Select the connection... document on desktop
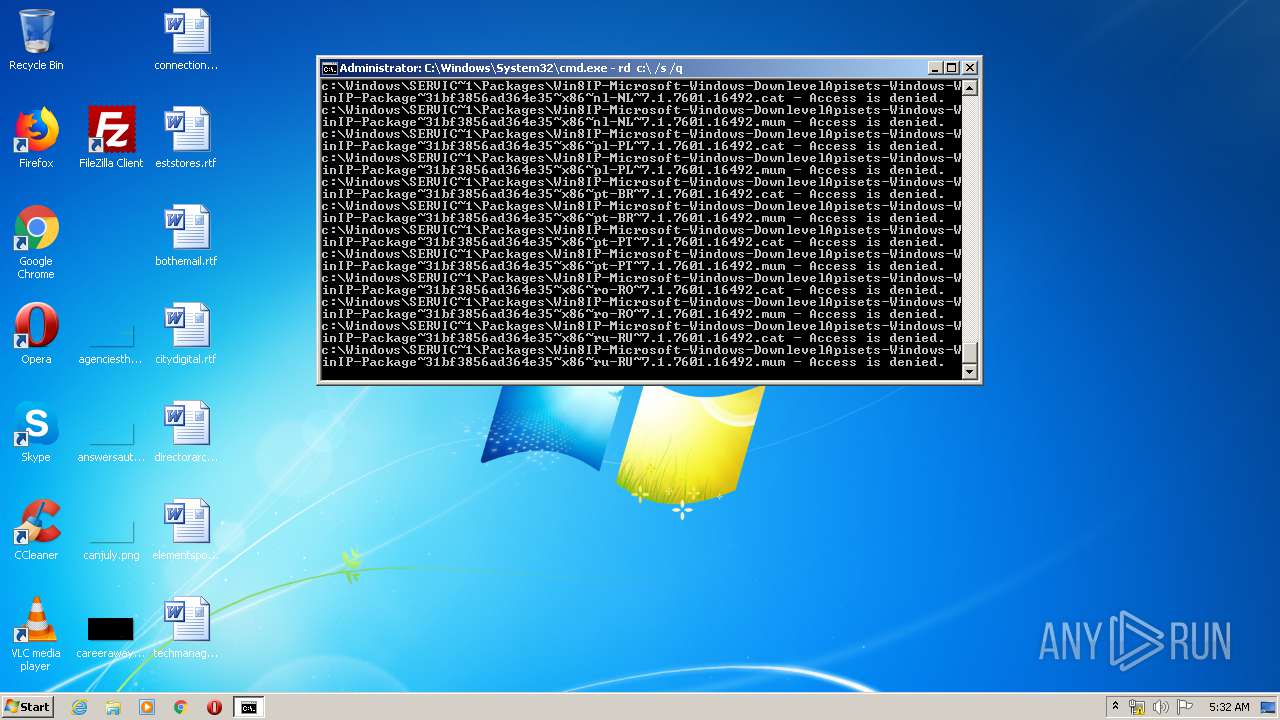This screenshot has height=720, width=1280. coord(186,40)
